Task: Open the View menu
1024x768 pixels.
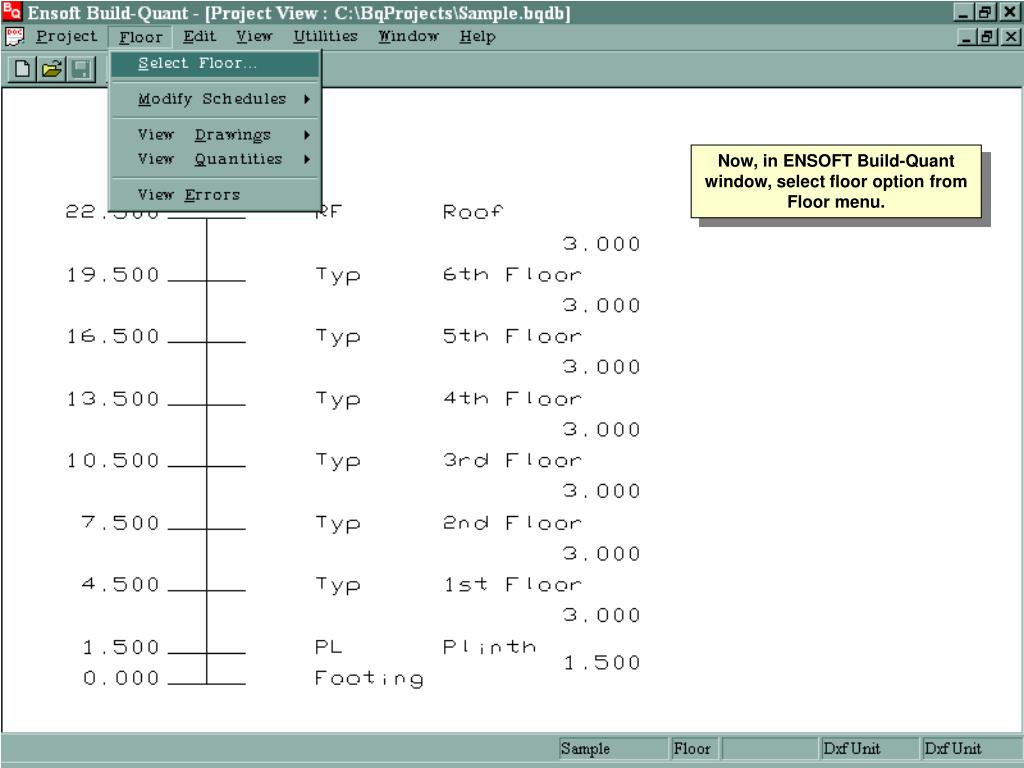Action: (253, 37)
